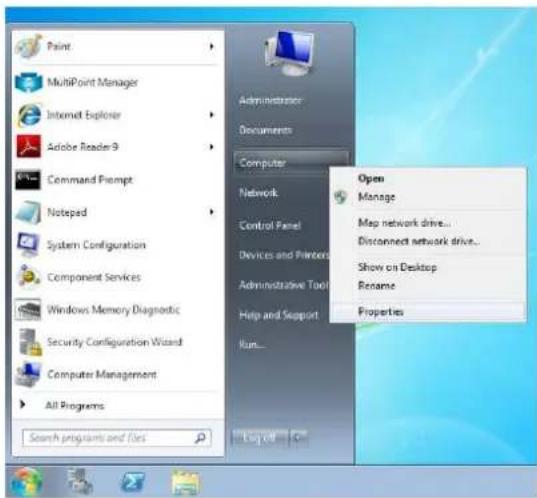The height and width of the screenshot is (498, 537).
Task: Click the search magnifier icon
Action: (200, 438)
